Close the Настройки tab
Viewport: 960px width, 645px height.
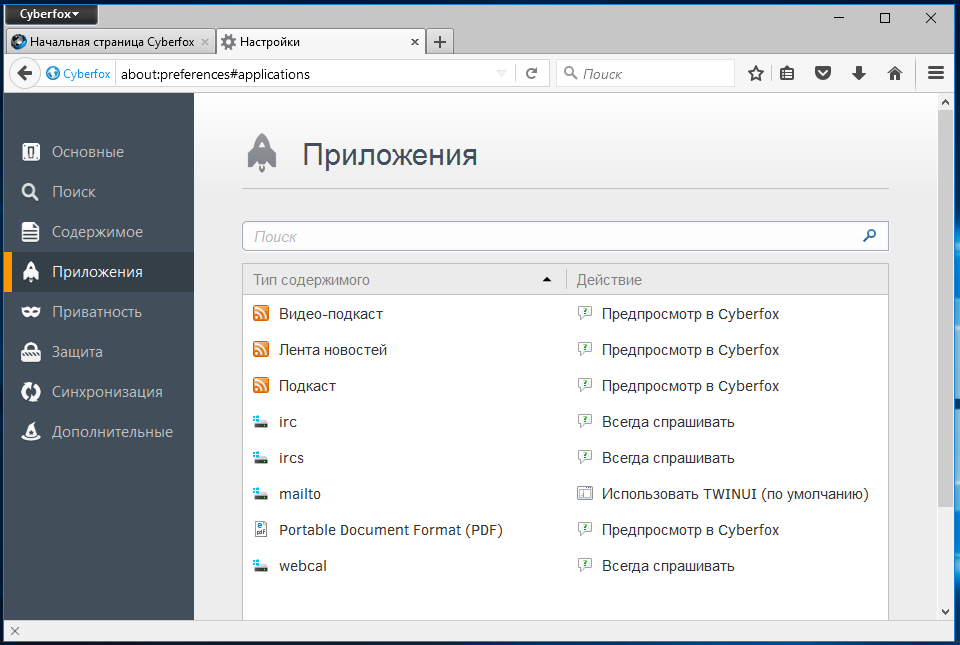(414, 42)
